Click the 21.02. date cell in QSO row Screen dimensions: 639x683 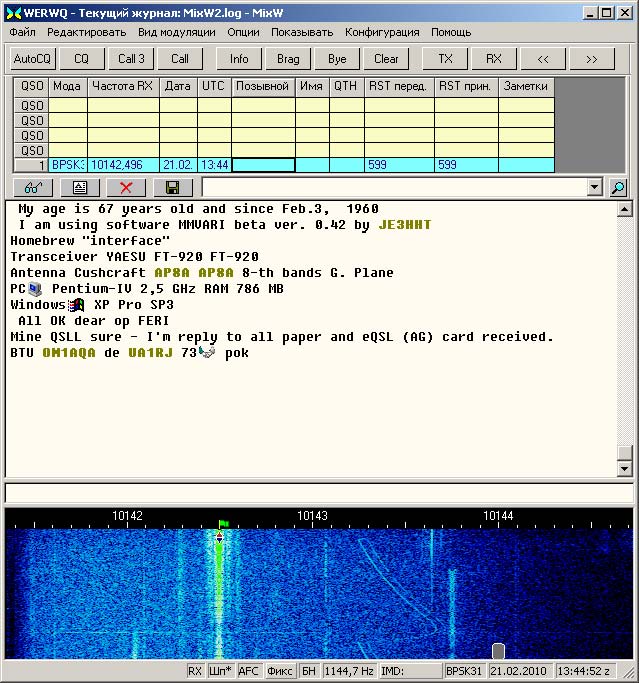178,165
